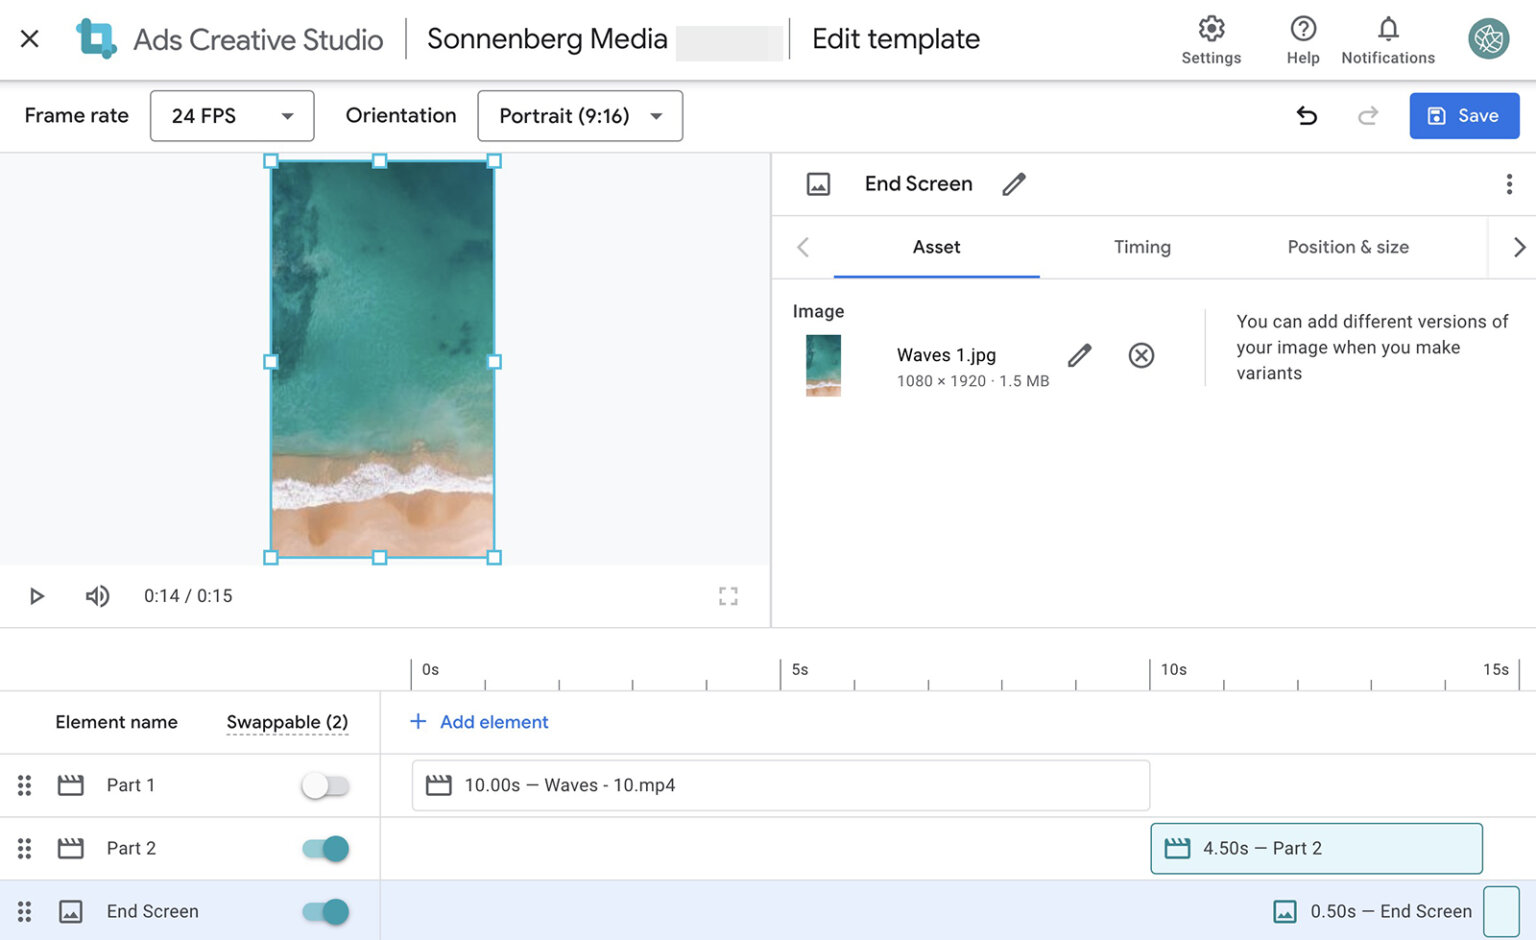This screenshot has width=1536, height=940.
Task: Switch to the Timing tab
Action: 1142,247
